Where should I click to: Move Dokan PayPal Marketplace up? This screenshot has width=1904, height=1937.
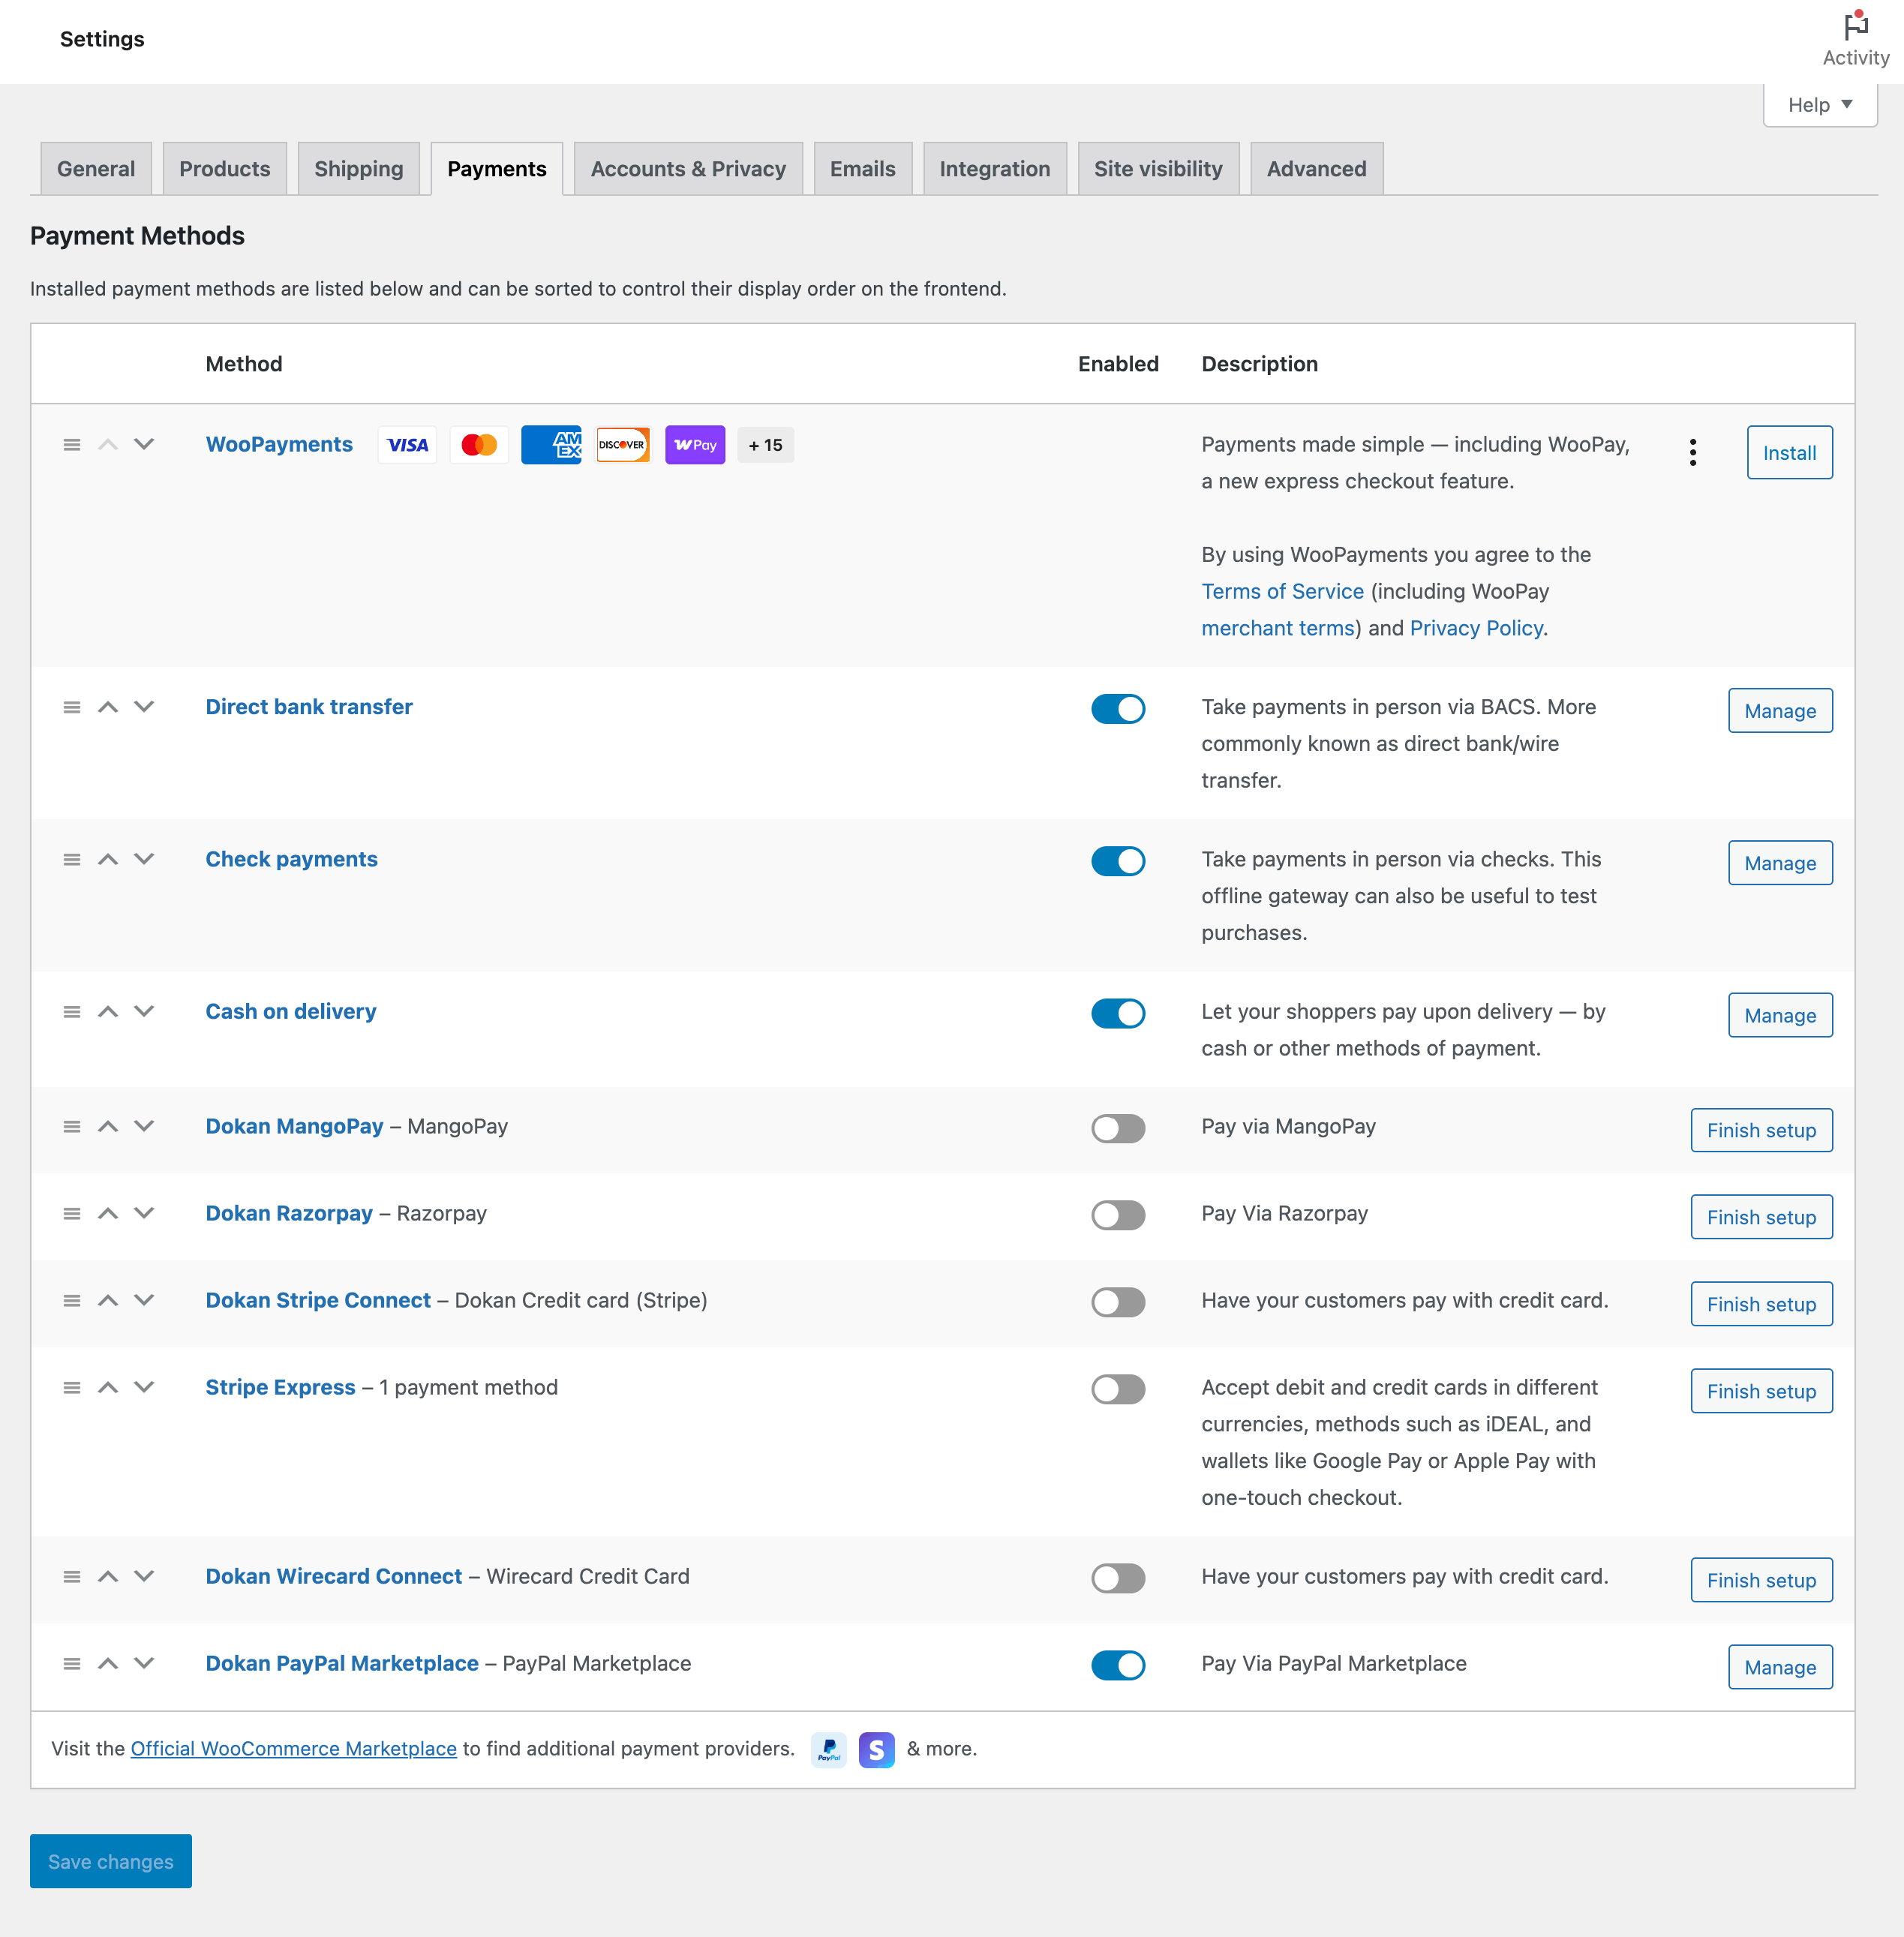108,1663
